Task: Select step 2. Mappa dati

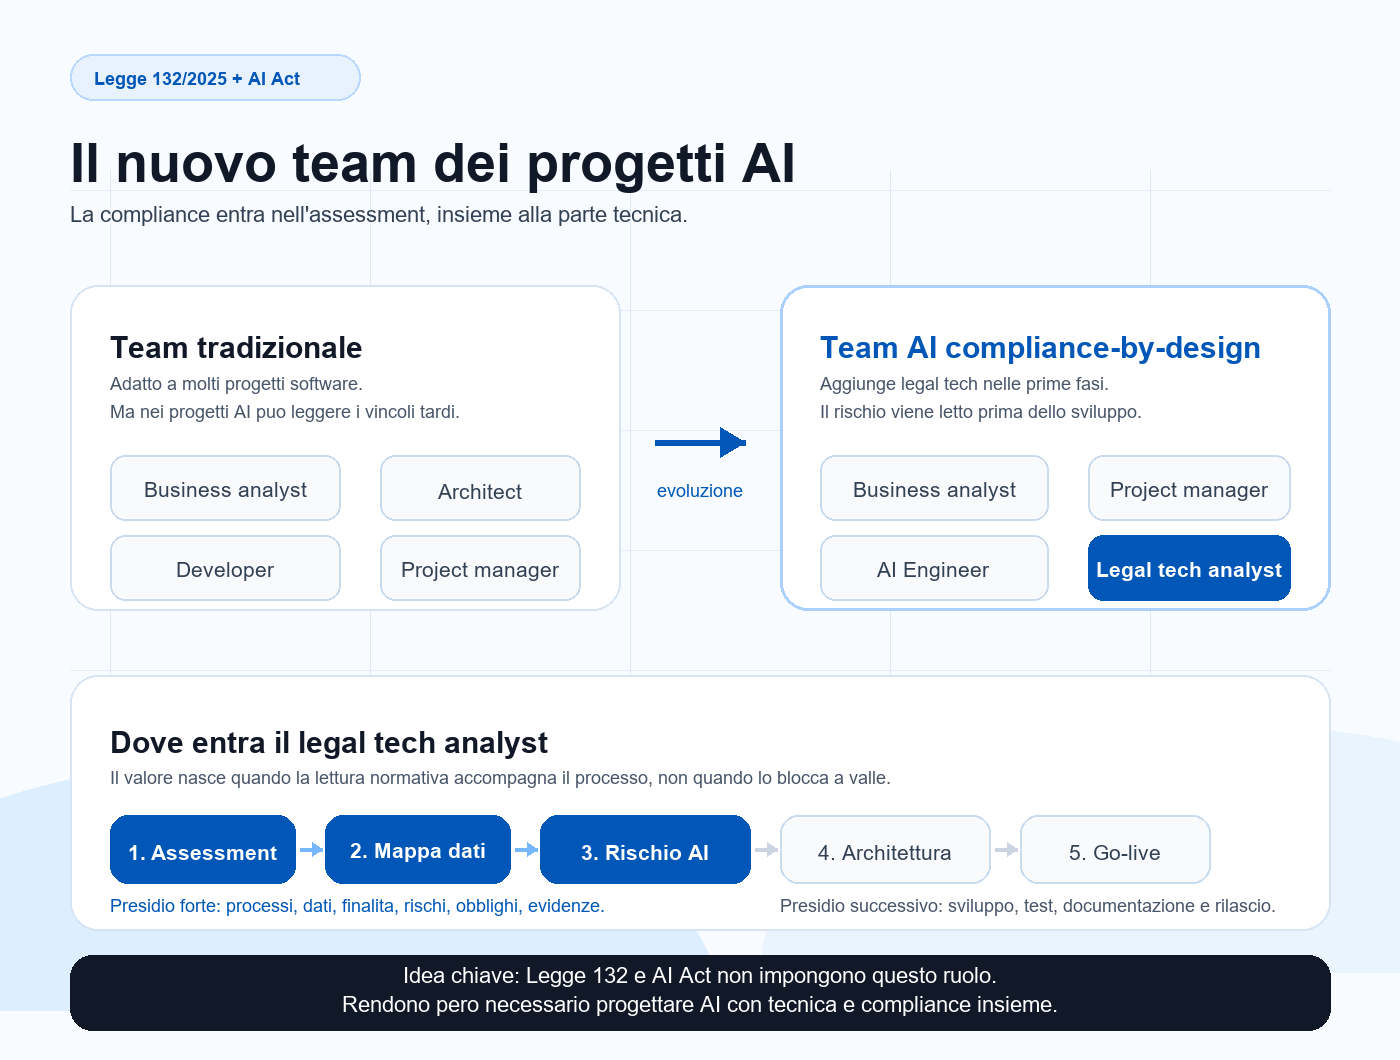Action: click(x=418, y=850)
